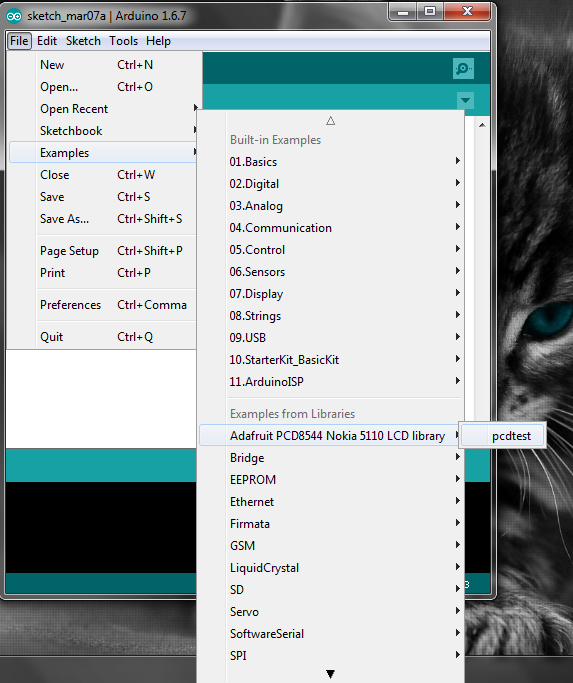Select the LiquidCrystal library examples

pos(344,568)
